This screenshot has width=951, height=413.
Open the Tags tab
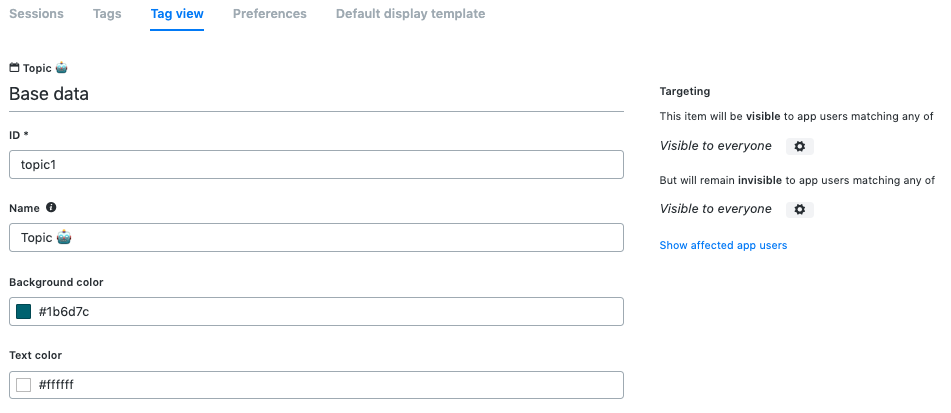(x=107, y=13)
